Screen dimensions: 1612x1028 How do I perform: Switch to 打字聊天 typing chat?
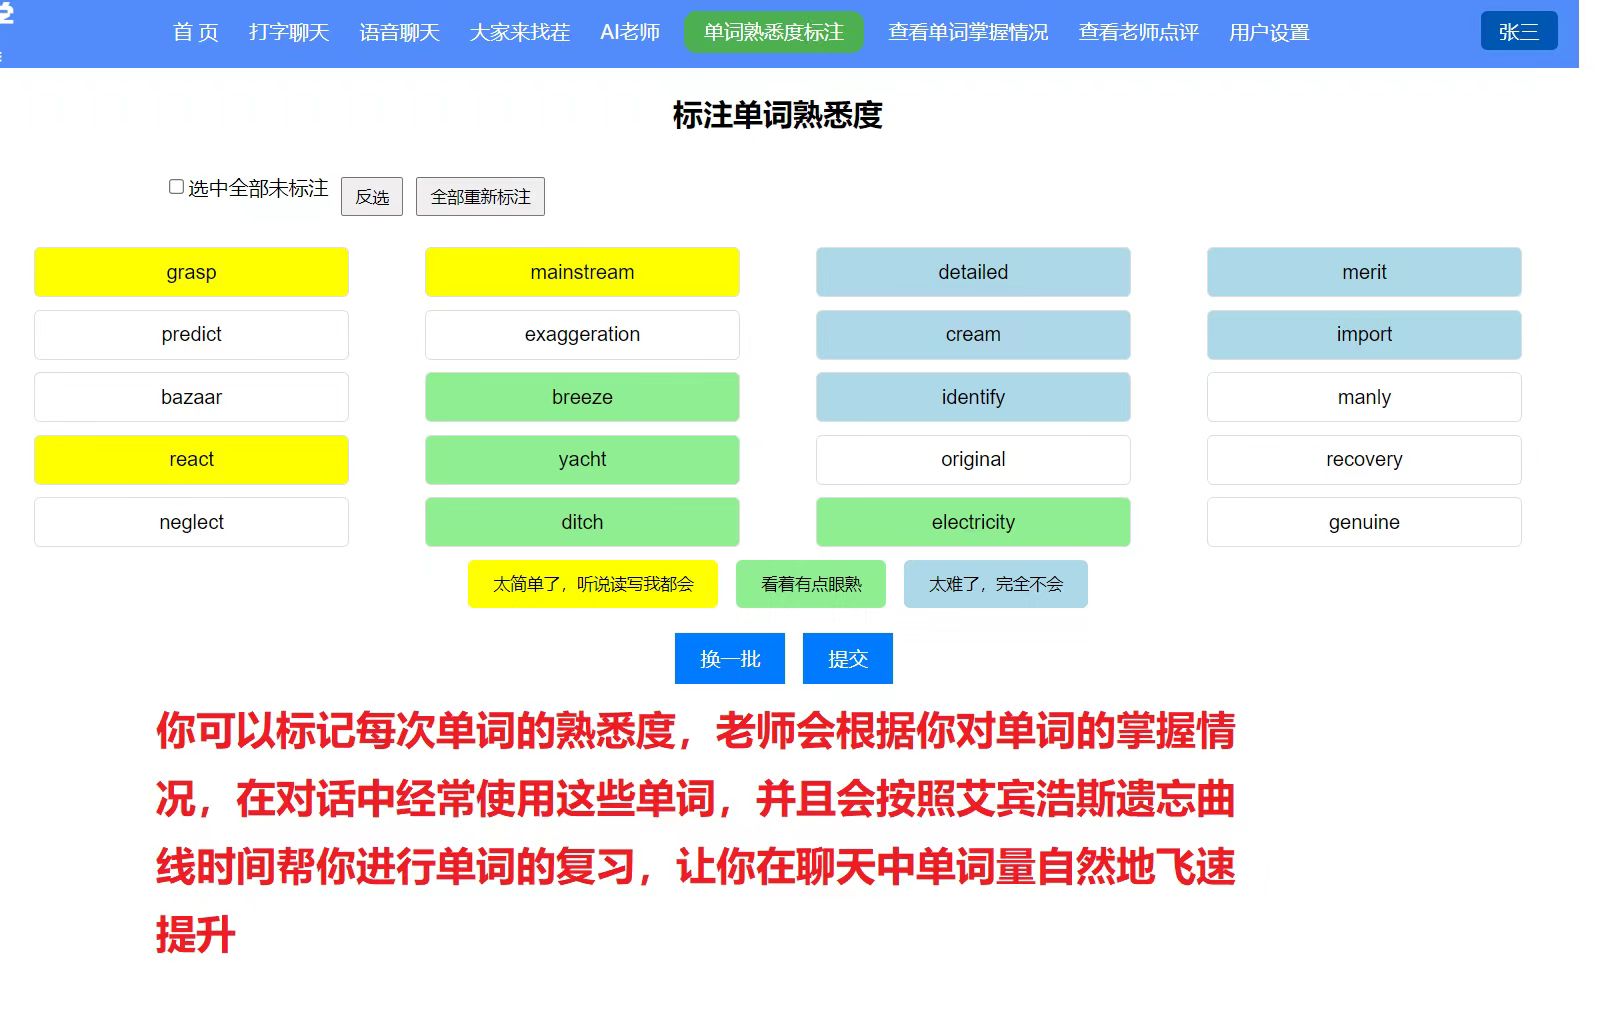coord(289,32)
